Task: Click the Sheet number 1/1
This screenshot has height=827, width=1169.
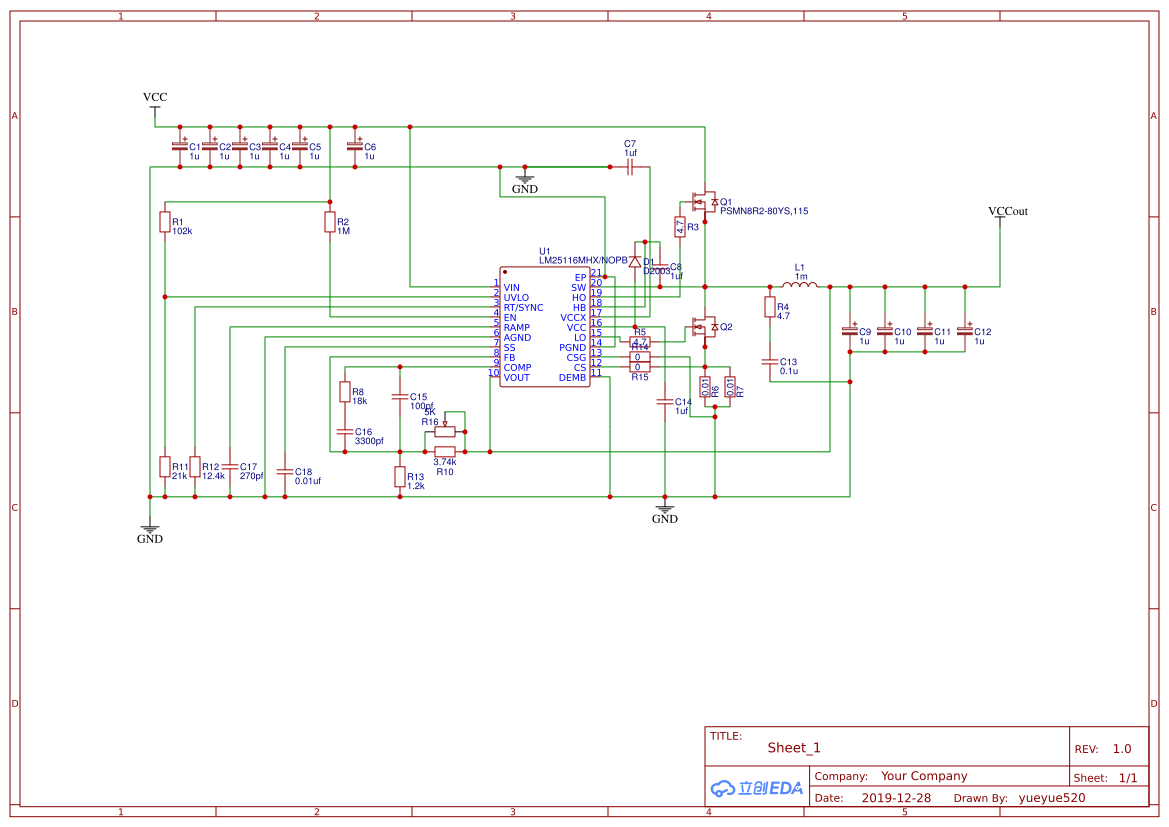Action: [1128, 778]
